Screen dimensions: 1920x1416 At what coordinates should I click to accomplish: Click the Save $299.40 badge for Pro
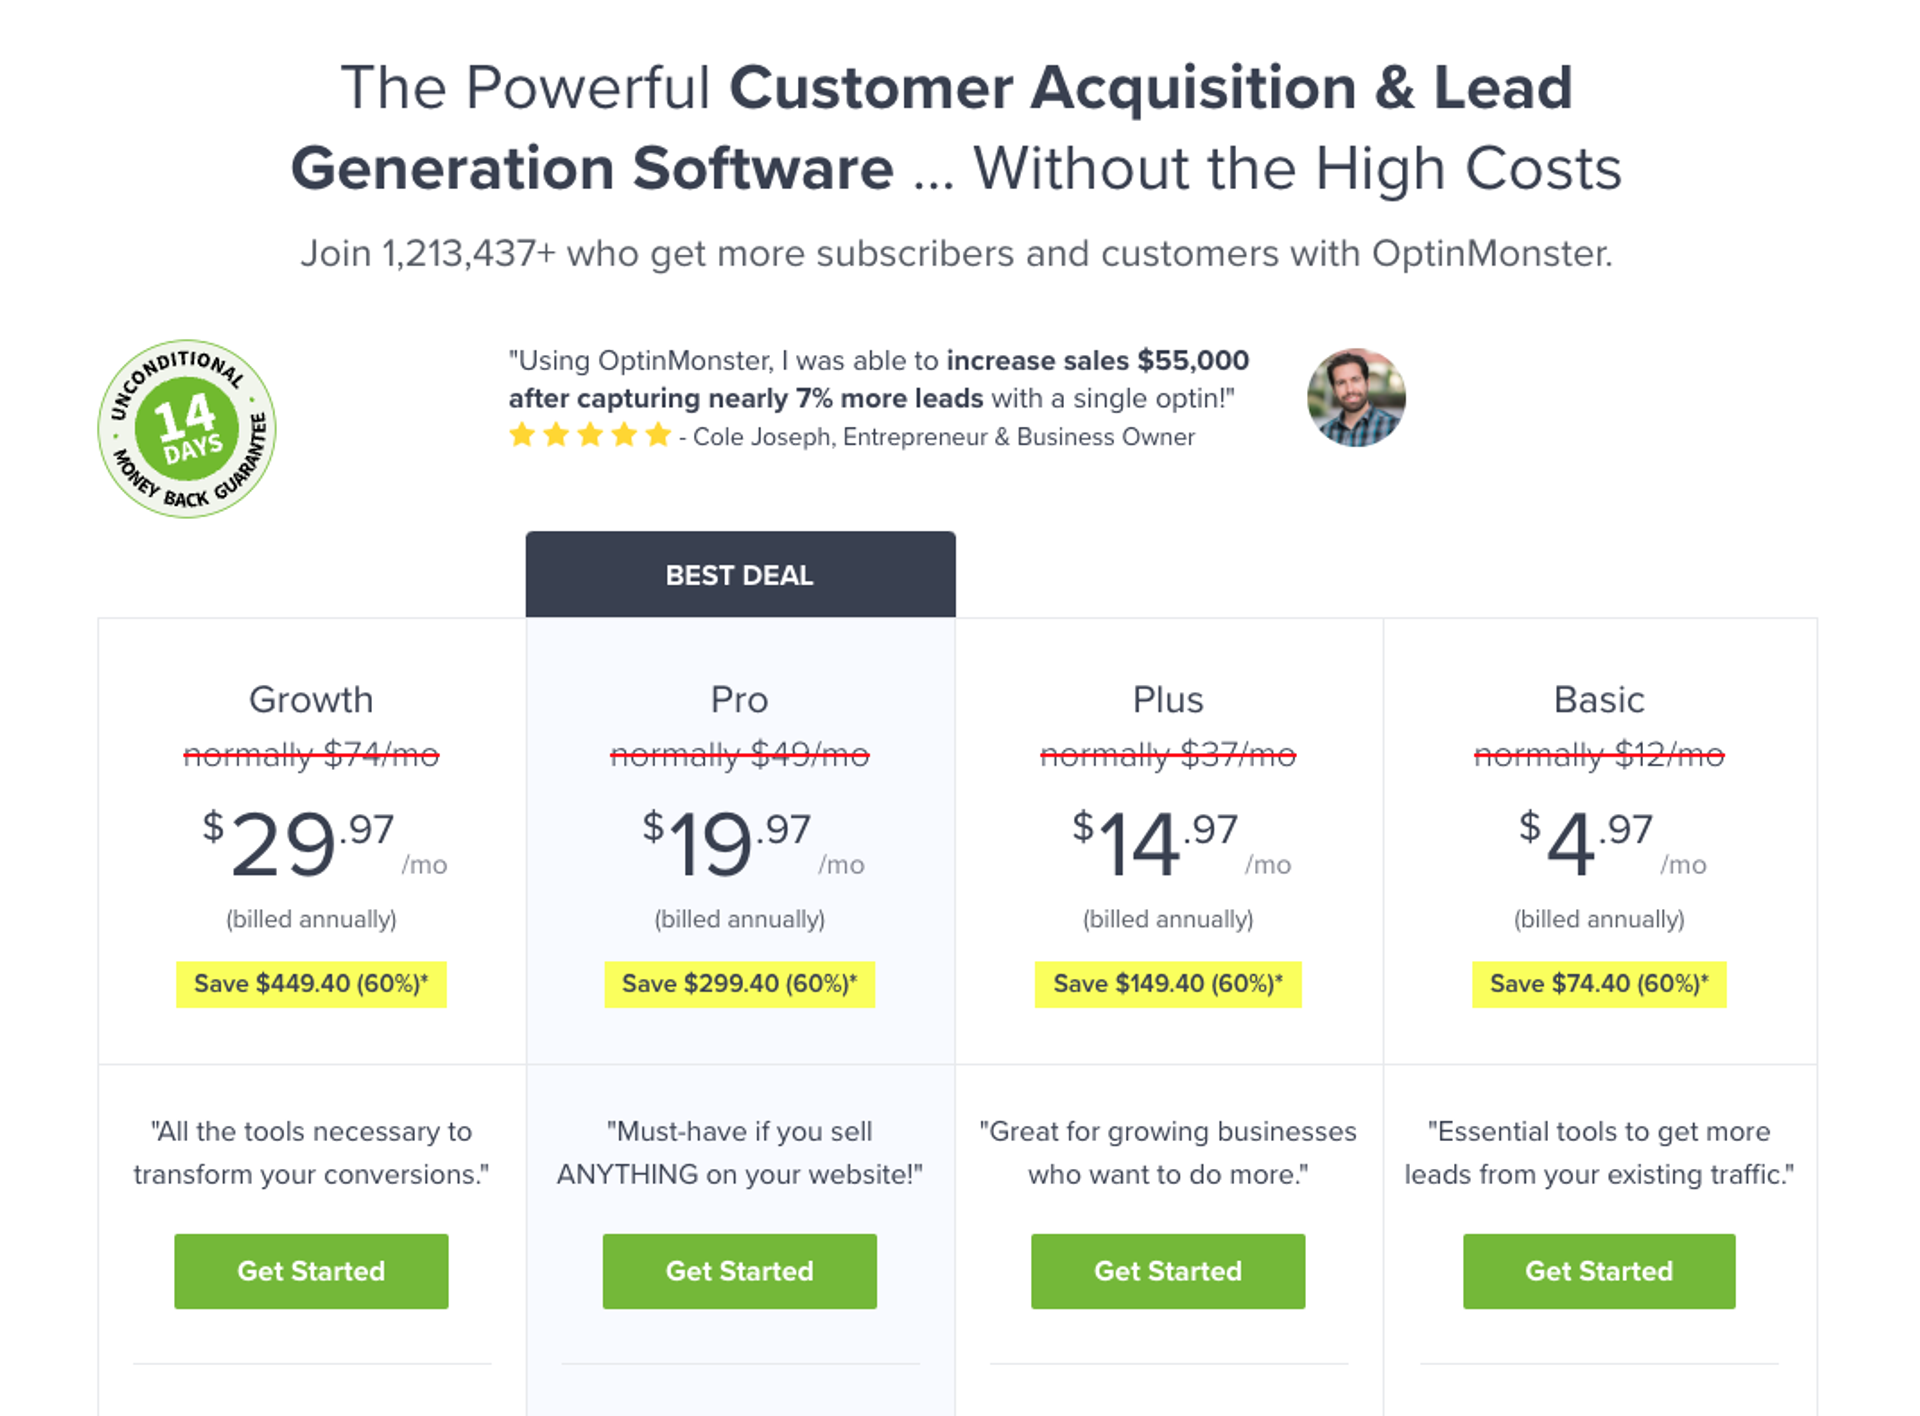pos(739,984)
